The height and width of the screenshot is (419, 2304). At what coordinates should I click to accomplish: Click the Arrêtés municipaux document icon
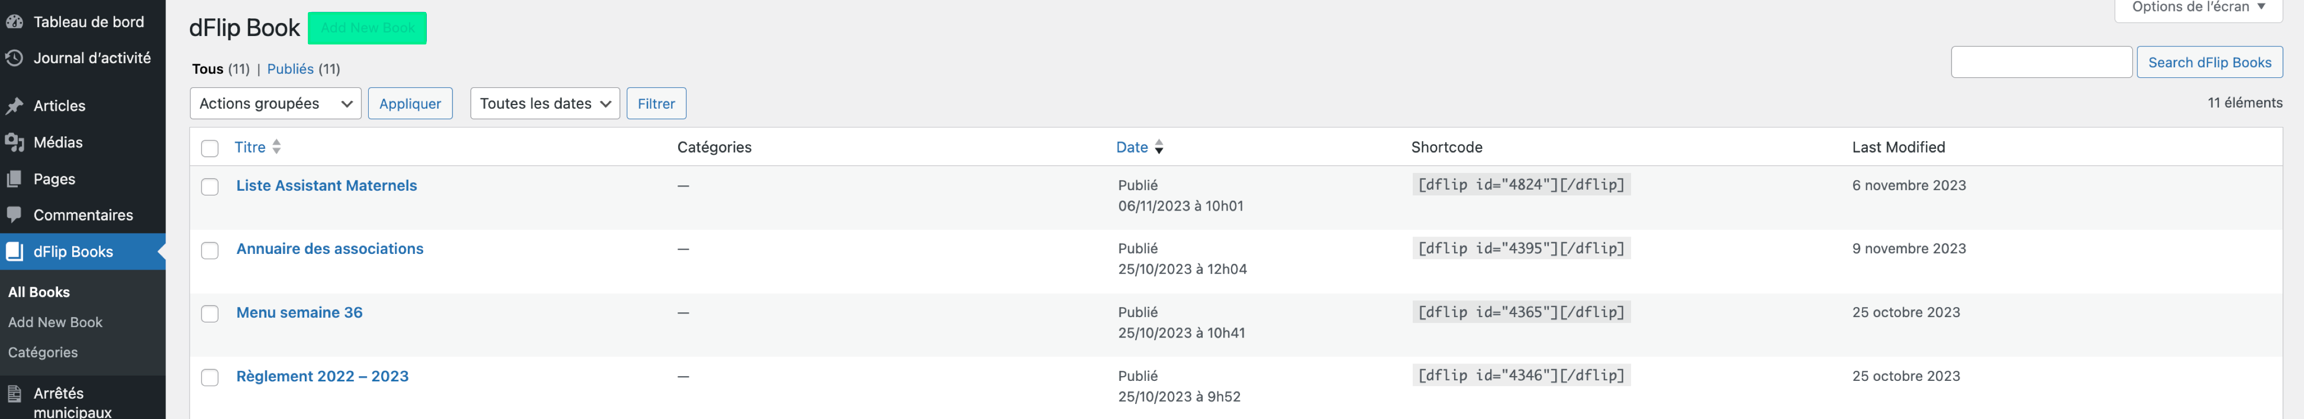click(x=15, y=394)
